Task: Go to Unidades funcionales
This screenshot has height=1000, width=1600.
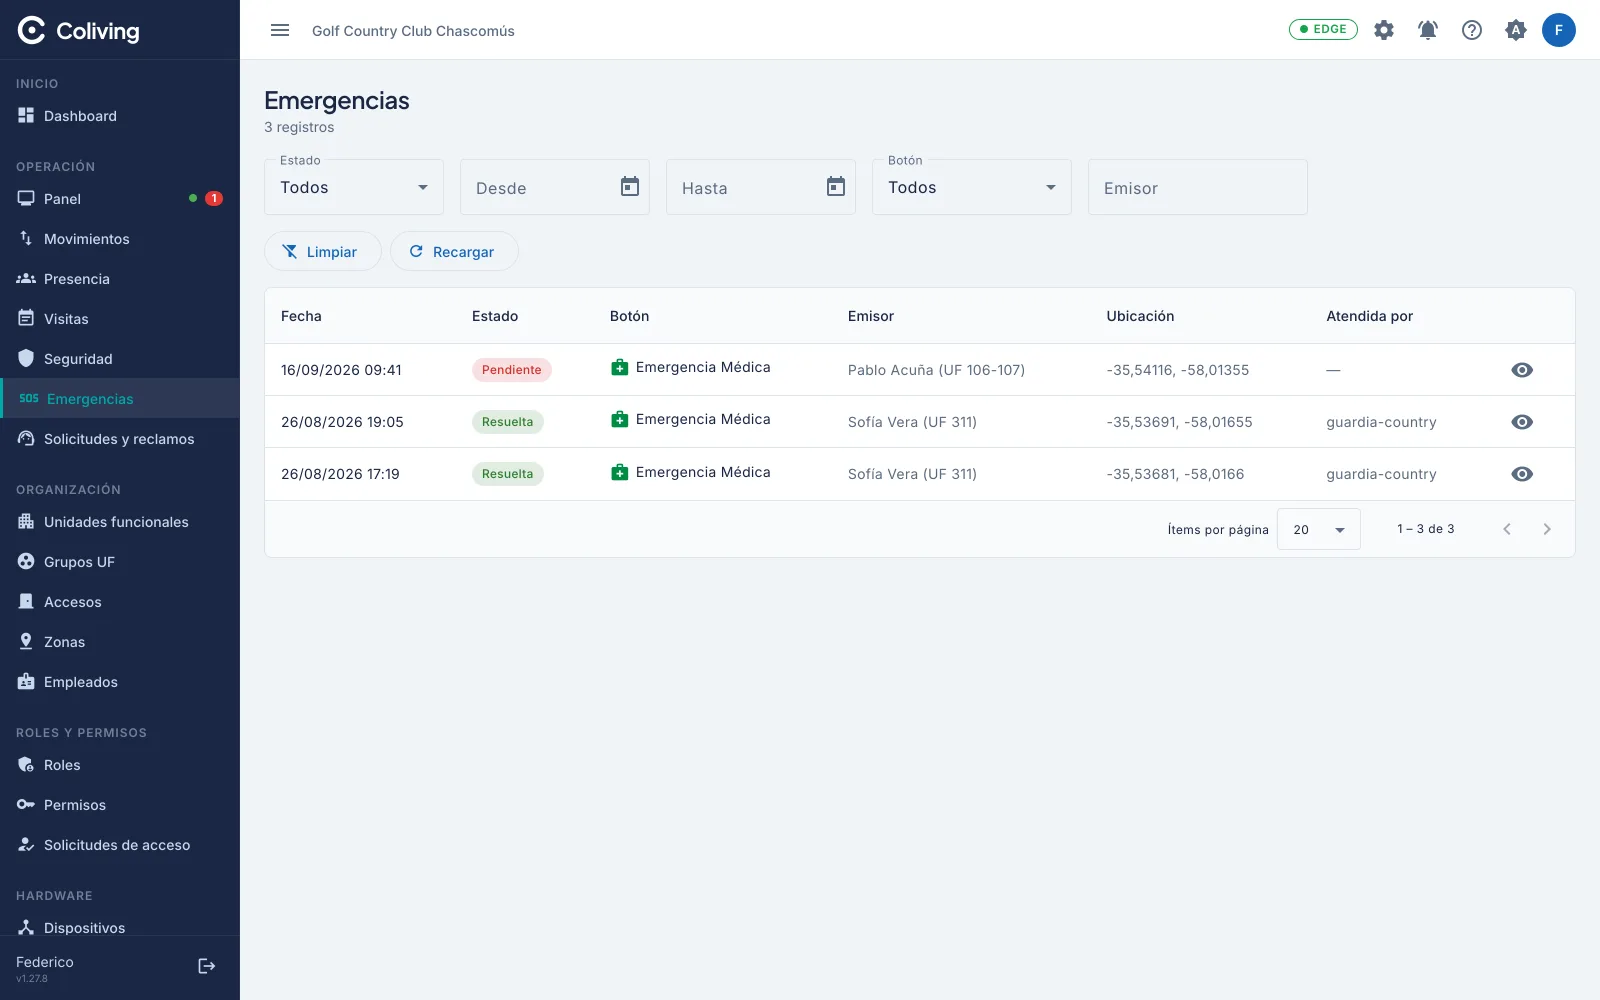Action: pyautogui.click(x=120, y=522)
